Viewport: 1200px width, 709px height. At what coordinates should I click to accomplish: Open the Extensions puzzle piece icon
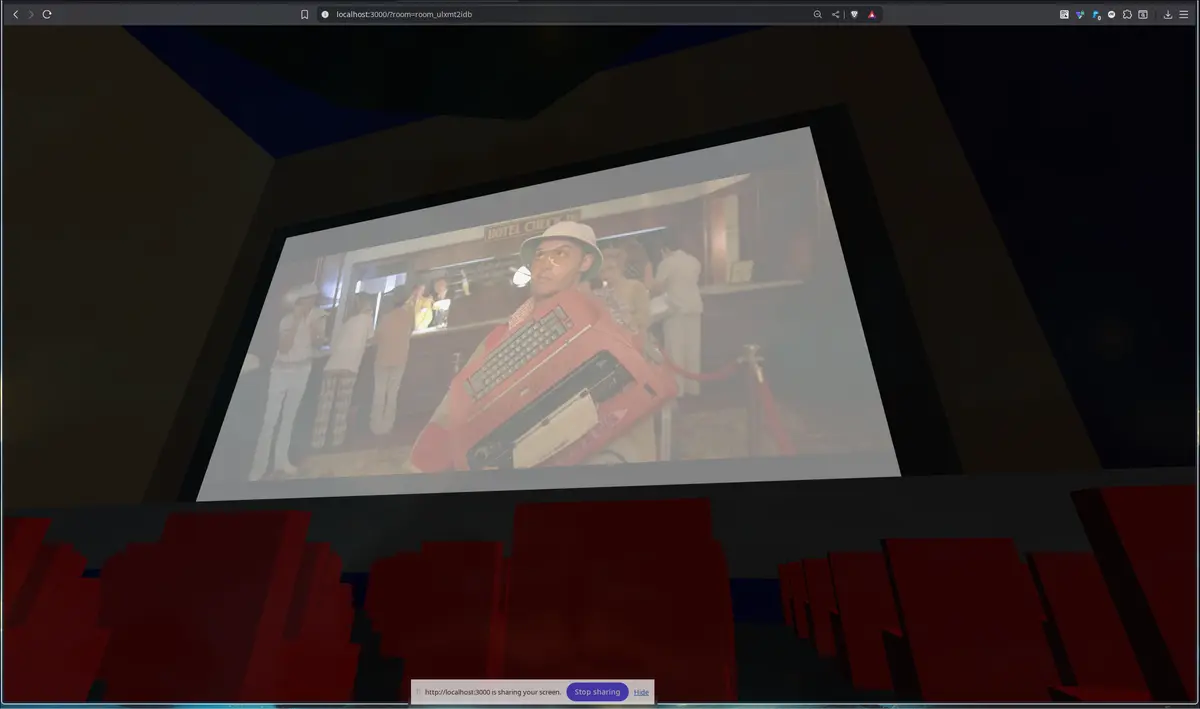point(1127,14)
